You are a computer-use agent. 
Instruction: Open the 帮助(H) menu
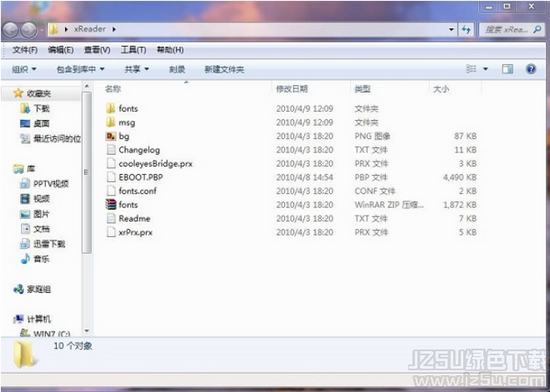170,50
